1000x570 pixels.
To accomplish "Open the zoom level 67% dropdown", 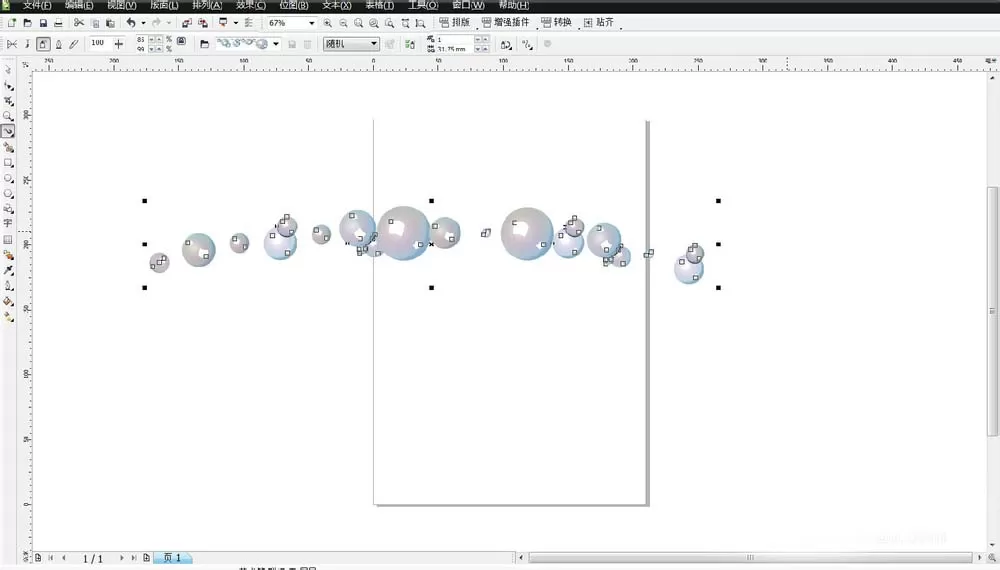I will (311, 23).
